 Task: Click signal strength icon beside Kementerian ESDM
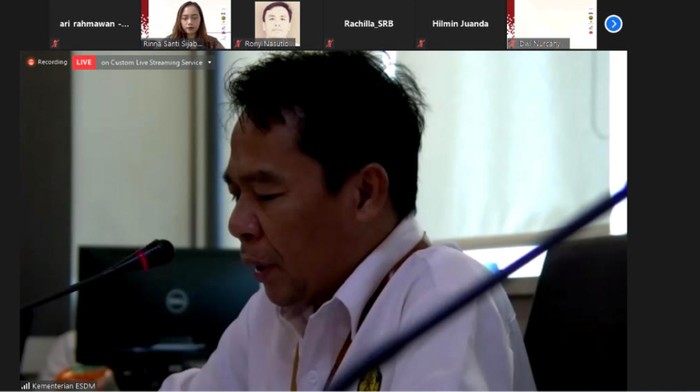point(25,386)
